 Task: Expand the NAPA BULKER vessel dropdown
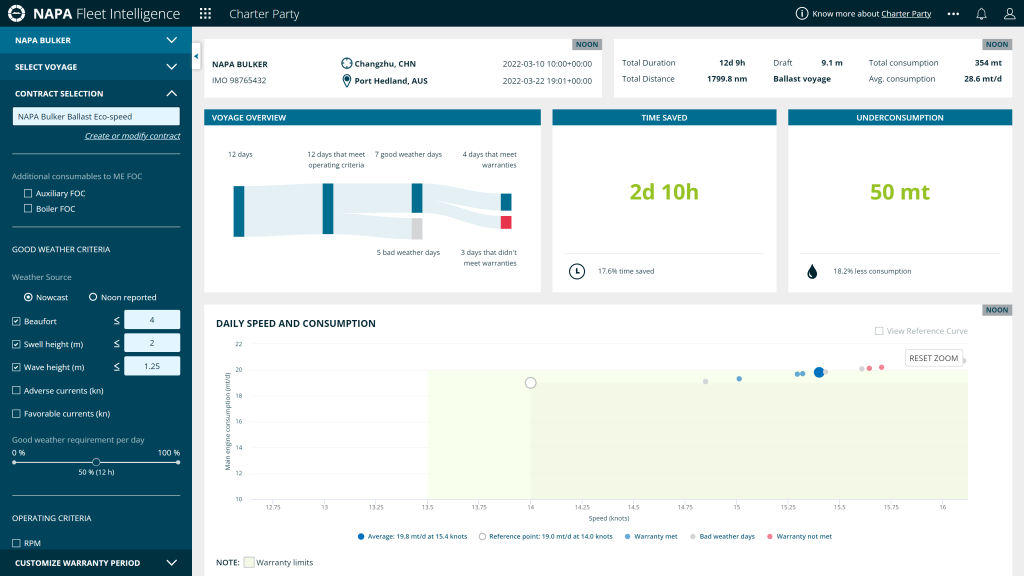(x=96, y=40)
